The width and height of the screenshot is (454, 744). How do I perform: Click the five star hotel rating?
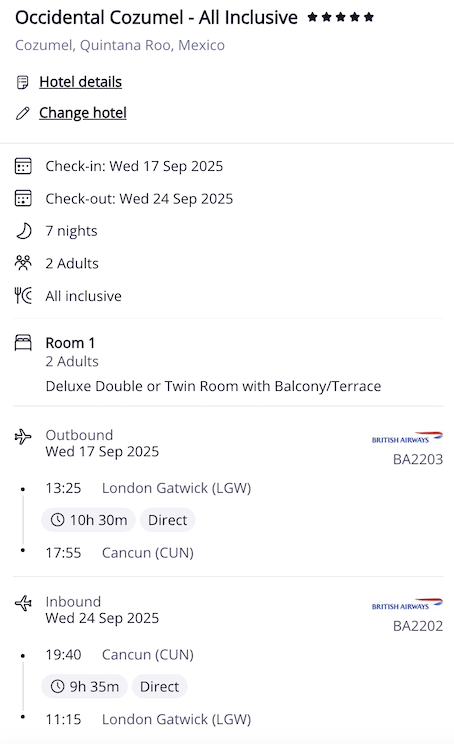341,18
